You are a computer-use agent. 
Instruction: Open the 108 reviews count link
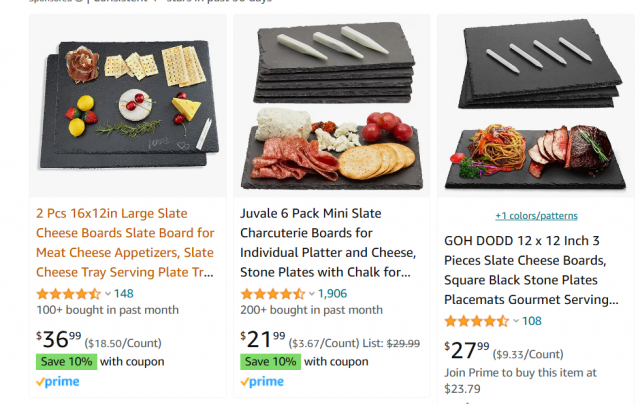pos(532,321)
